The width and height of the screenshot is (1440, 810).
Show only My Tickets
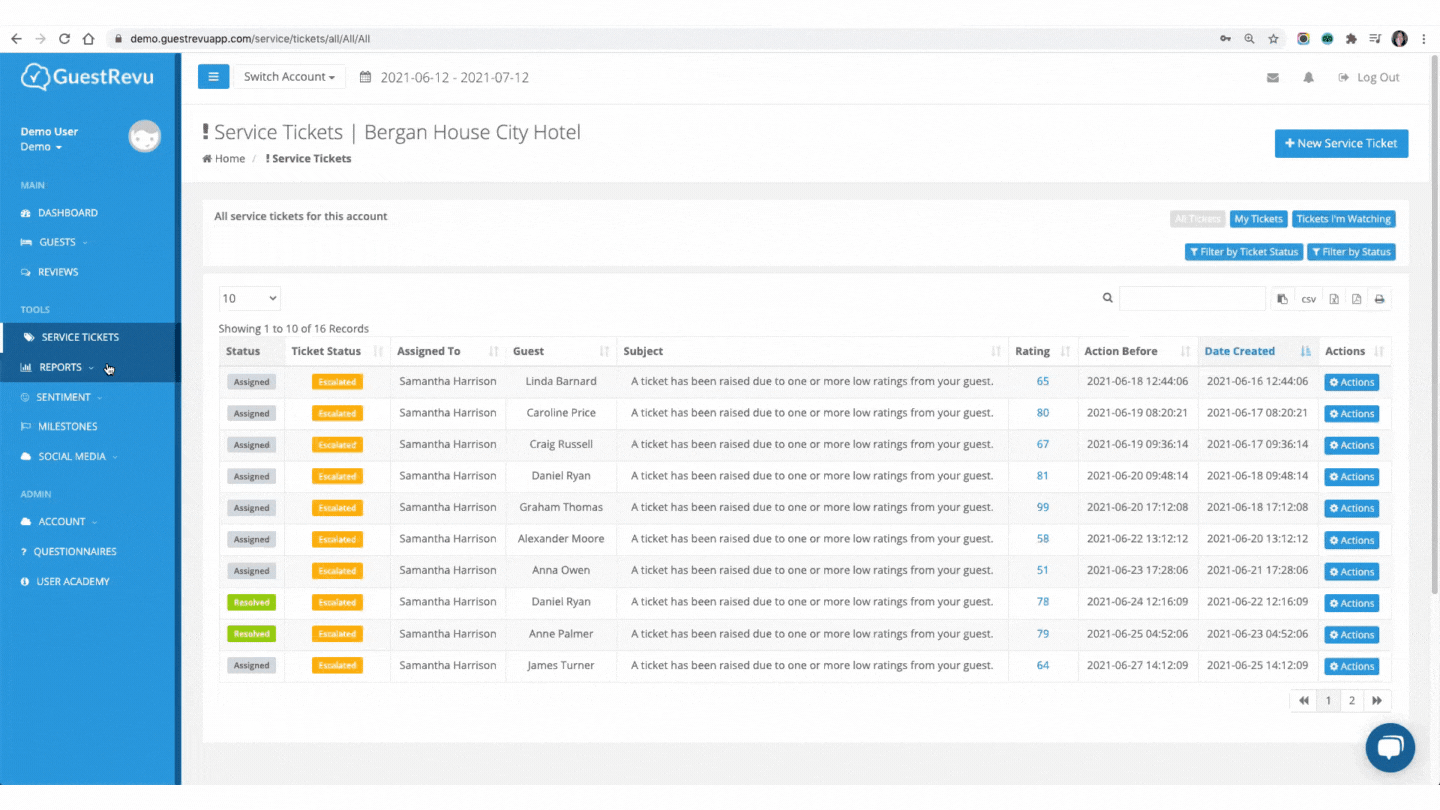coord(1258,219)
